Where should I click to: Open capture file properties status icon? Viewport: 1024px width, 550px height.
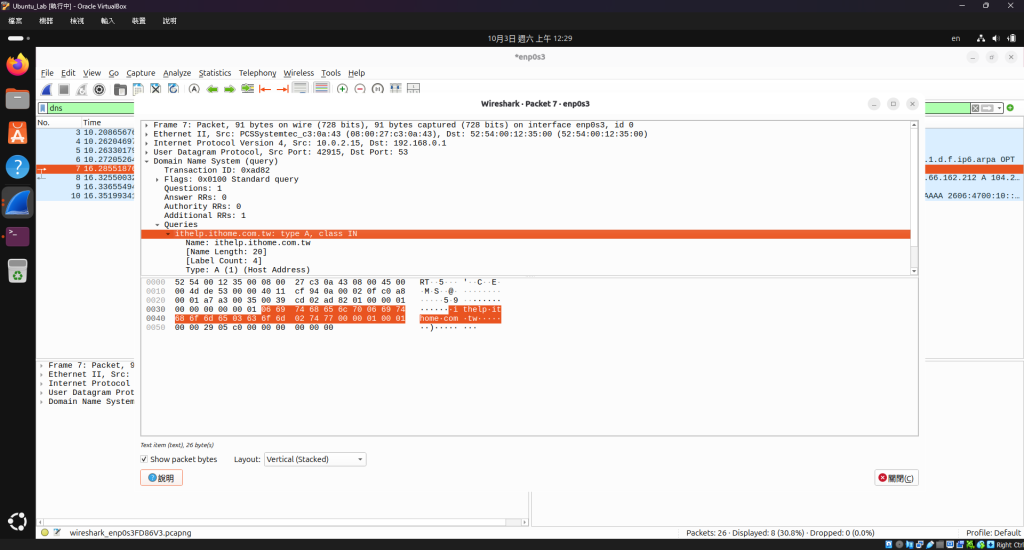click(x=57, y=533)
